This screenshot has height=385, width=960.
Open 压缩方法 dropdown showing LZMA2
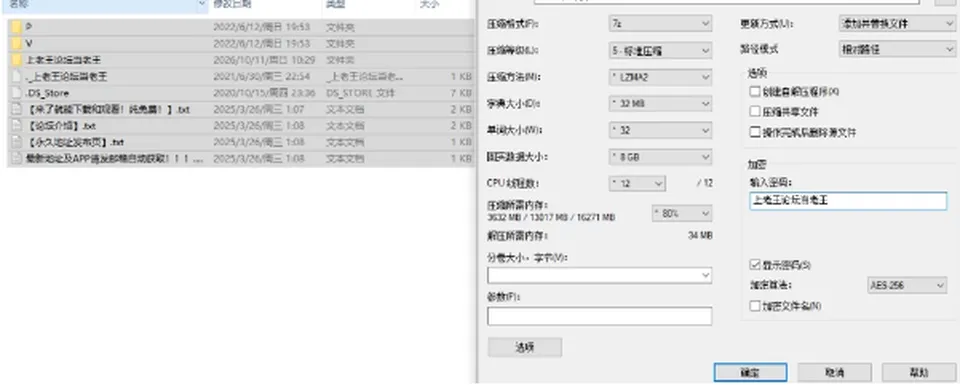(x=661, y=77)
